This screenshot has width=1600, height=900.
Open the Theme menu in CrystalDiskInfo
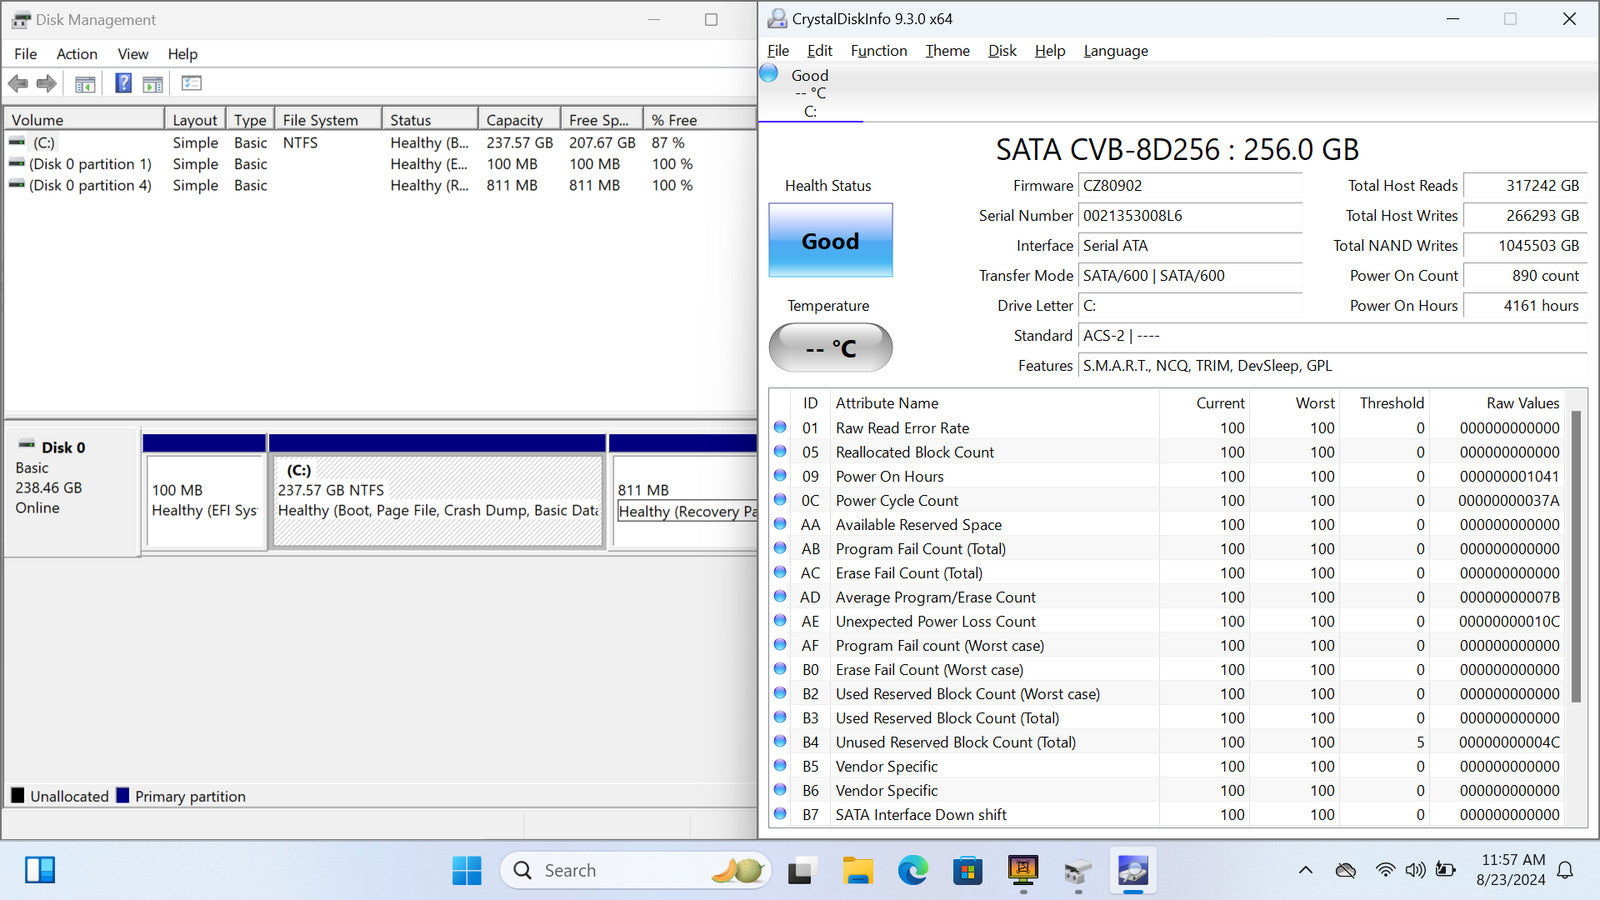point(947,51)
